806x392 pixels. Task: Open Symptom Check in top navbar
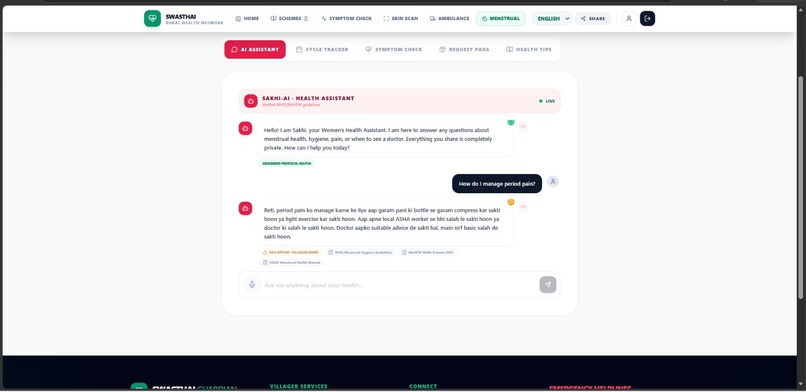[346, 18]
